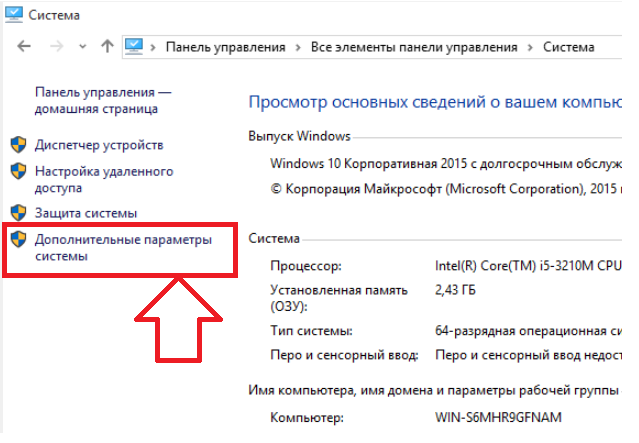Click the Компьютер: label

click(x=307, y=418)
